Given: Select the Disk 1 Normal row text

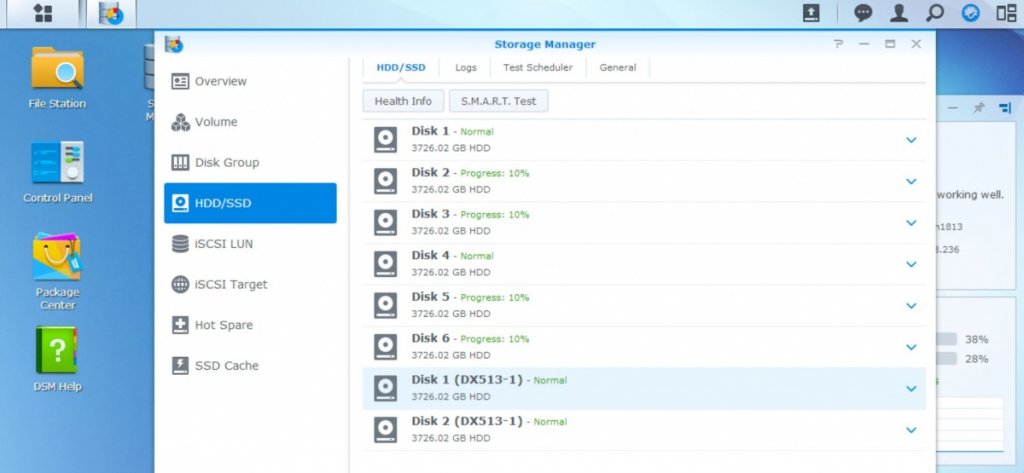Looking at the screenshot, I should [x=453, y=131].
